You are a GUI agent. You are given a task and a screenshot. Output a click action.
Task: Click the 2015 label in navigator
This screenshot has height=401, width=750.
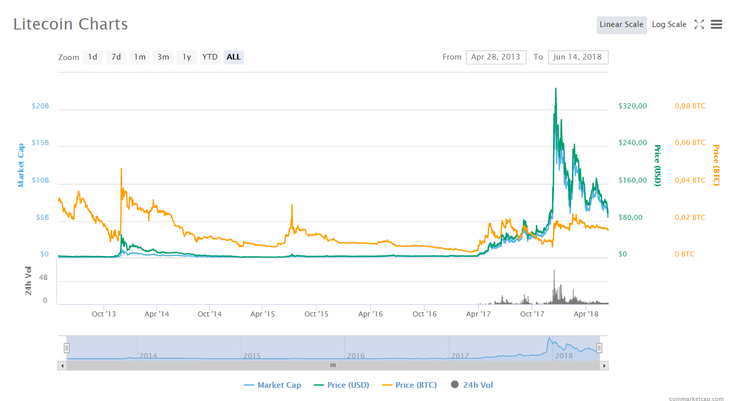click(252, 356)
